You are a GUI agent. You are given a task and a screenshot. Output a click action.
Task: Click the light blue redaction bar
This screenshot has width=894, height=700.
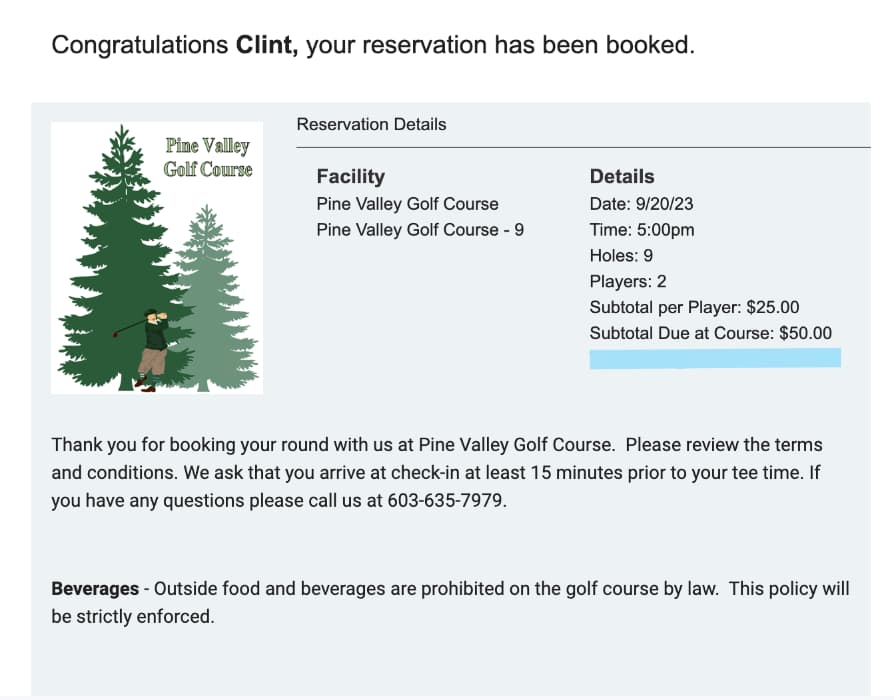(x=715, y=359)
